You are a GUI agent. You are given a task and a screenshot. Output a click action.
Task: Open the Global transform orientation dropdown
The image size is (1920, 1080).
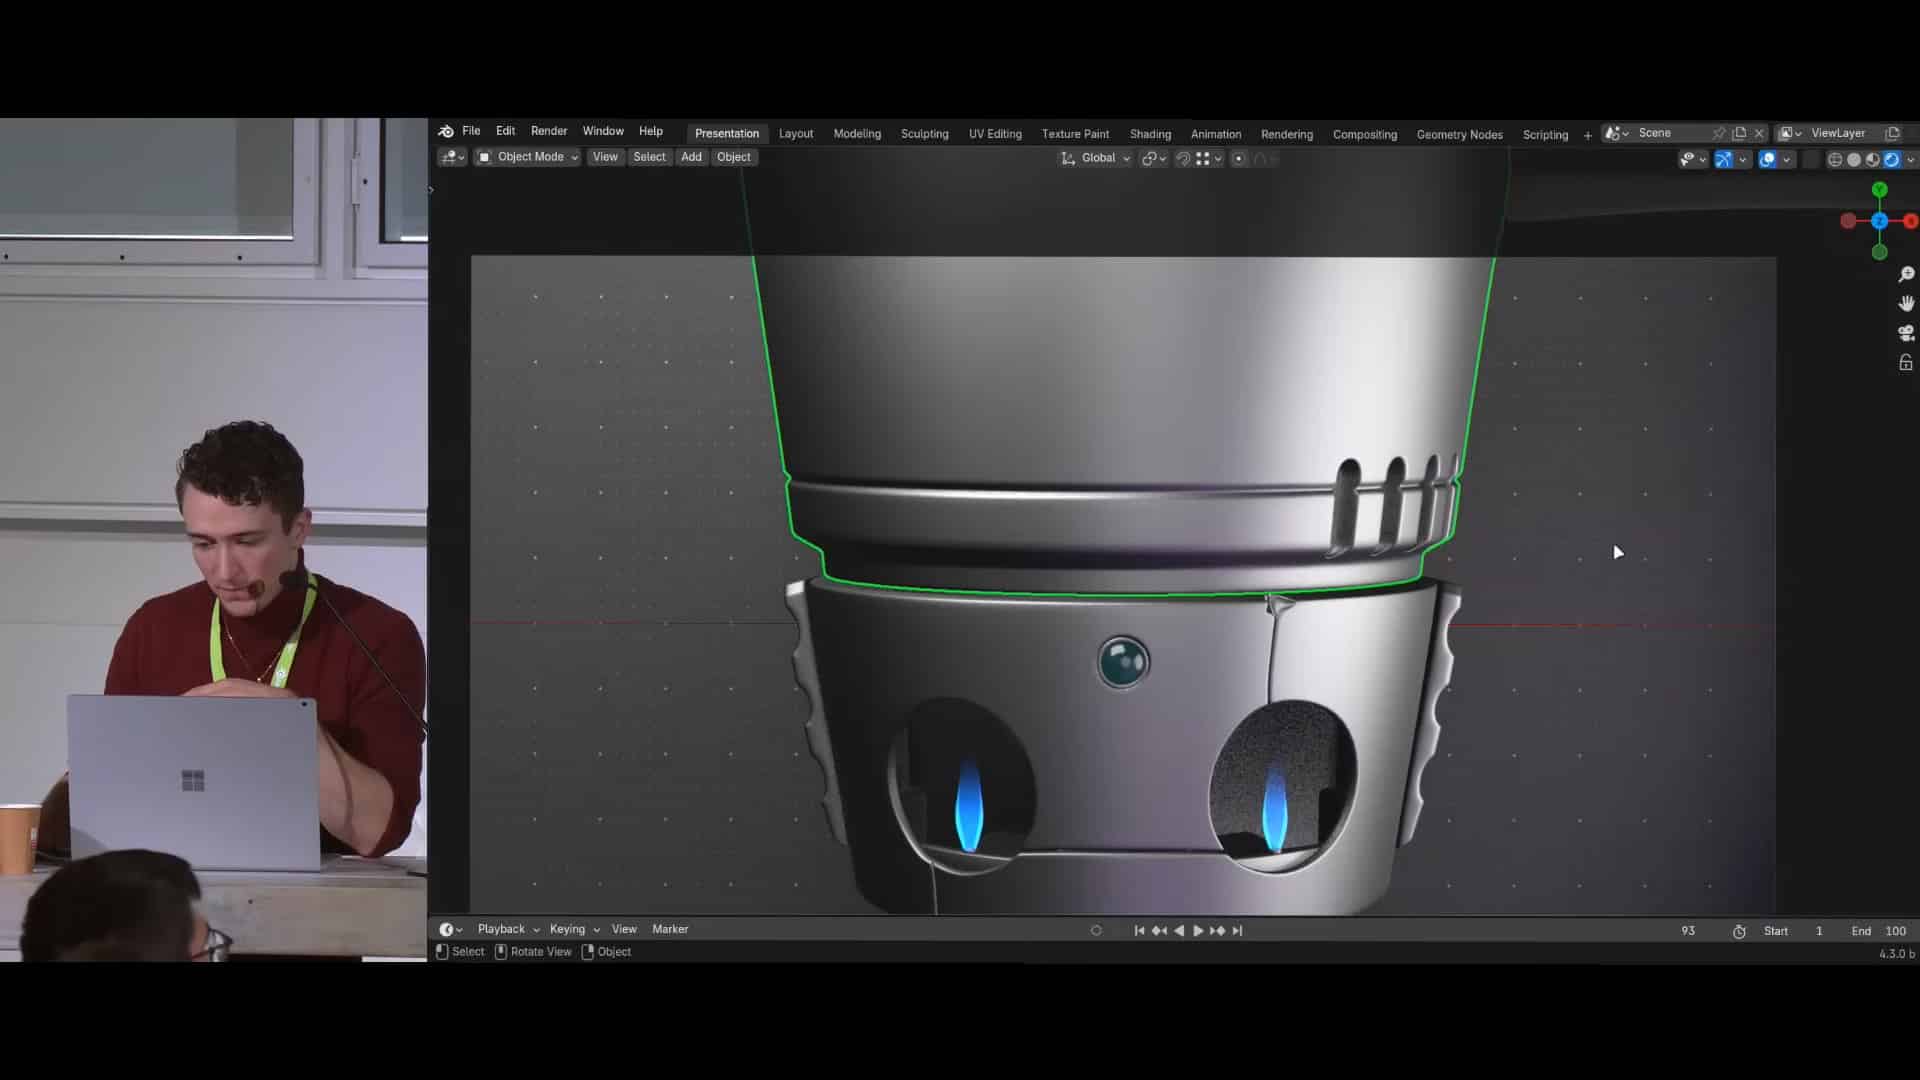[1098, 158]
